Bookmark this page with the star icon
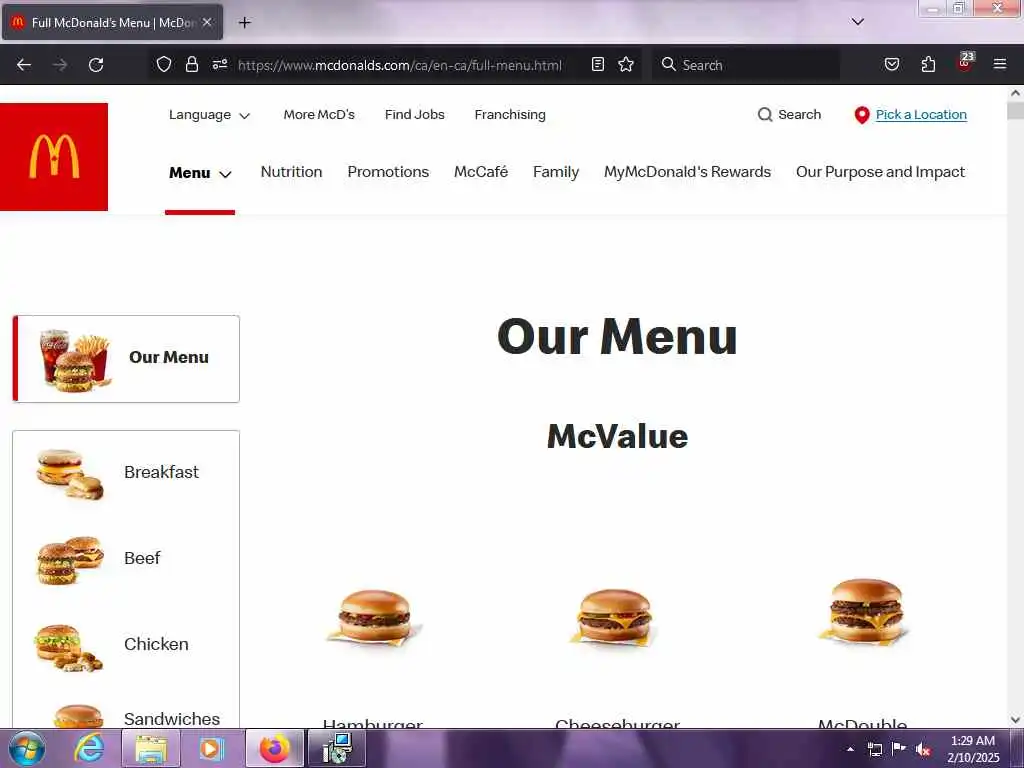The width and height of the screenshot is (1024, 768). (x=626, y=64)
